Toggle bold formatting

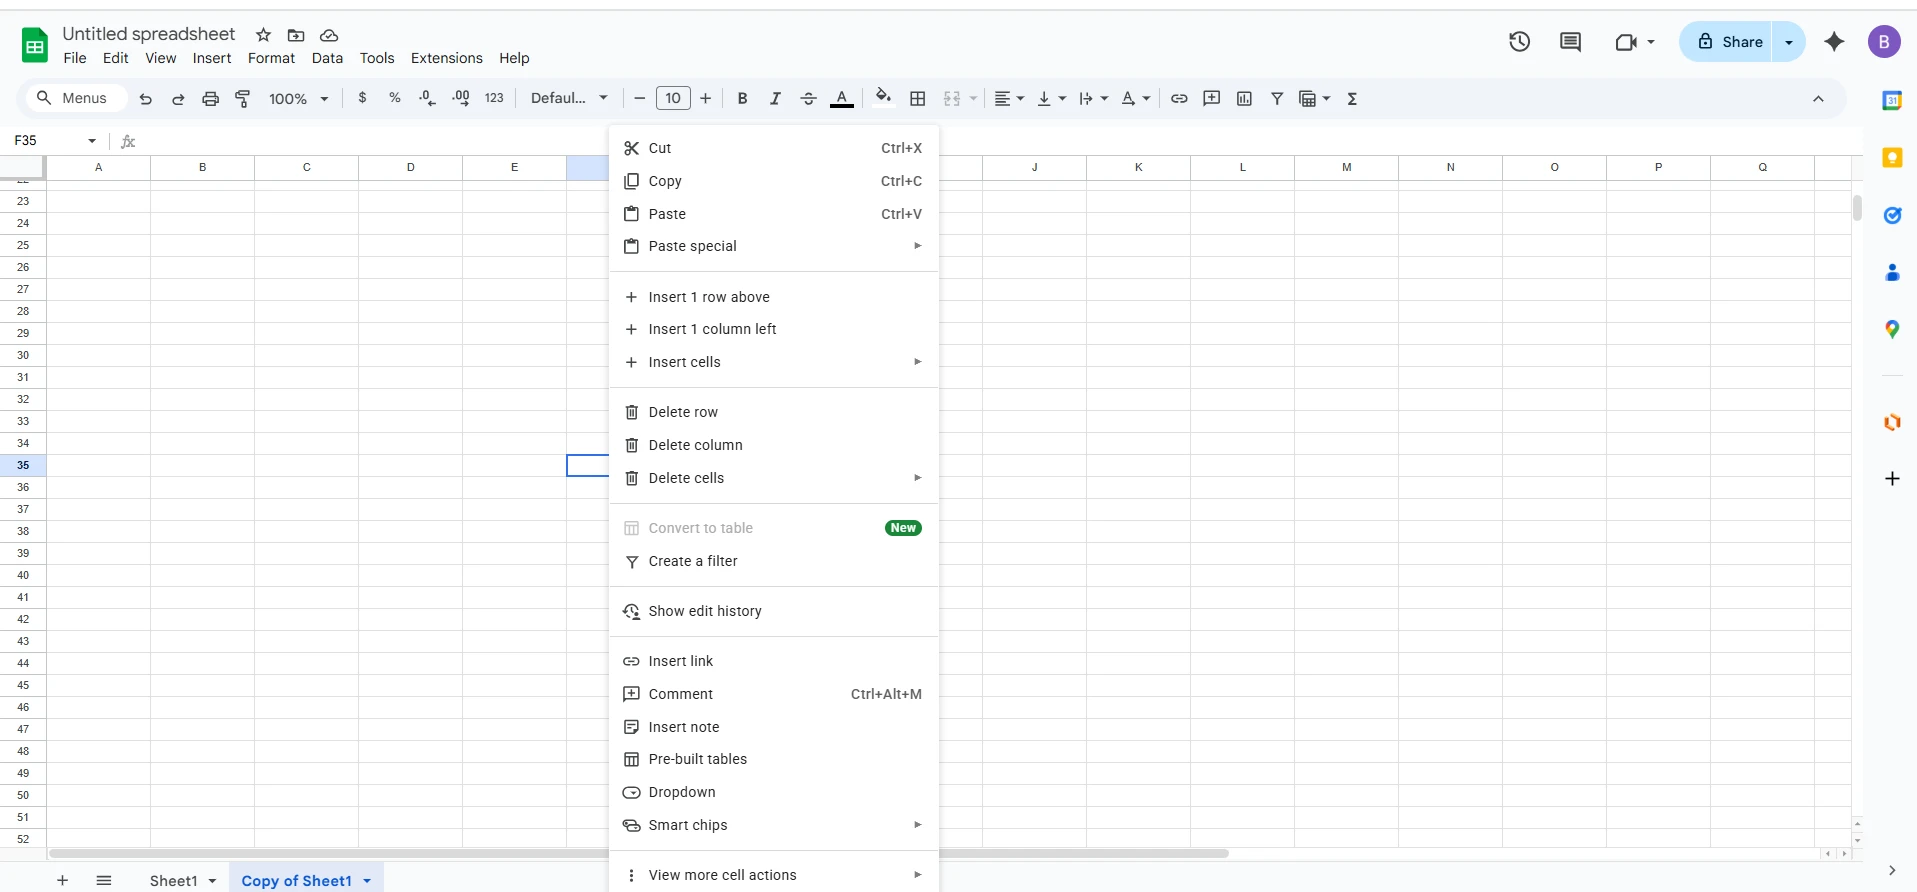pos(742,99)
